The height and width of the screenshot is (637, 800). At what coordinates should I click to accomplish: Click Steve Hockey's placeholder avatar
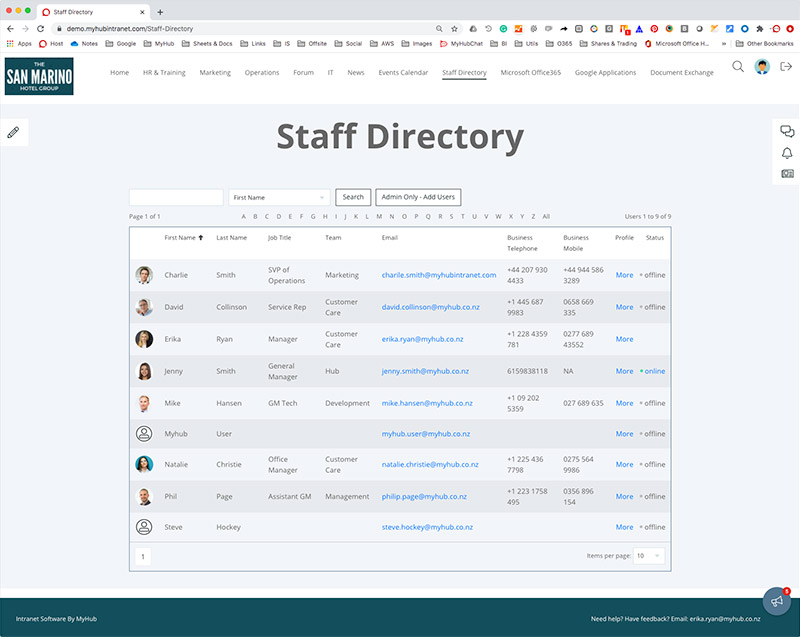click(144, 527)
